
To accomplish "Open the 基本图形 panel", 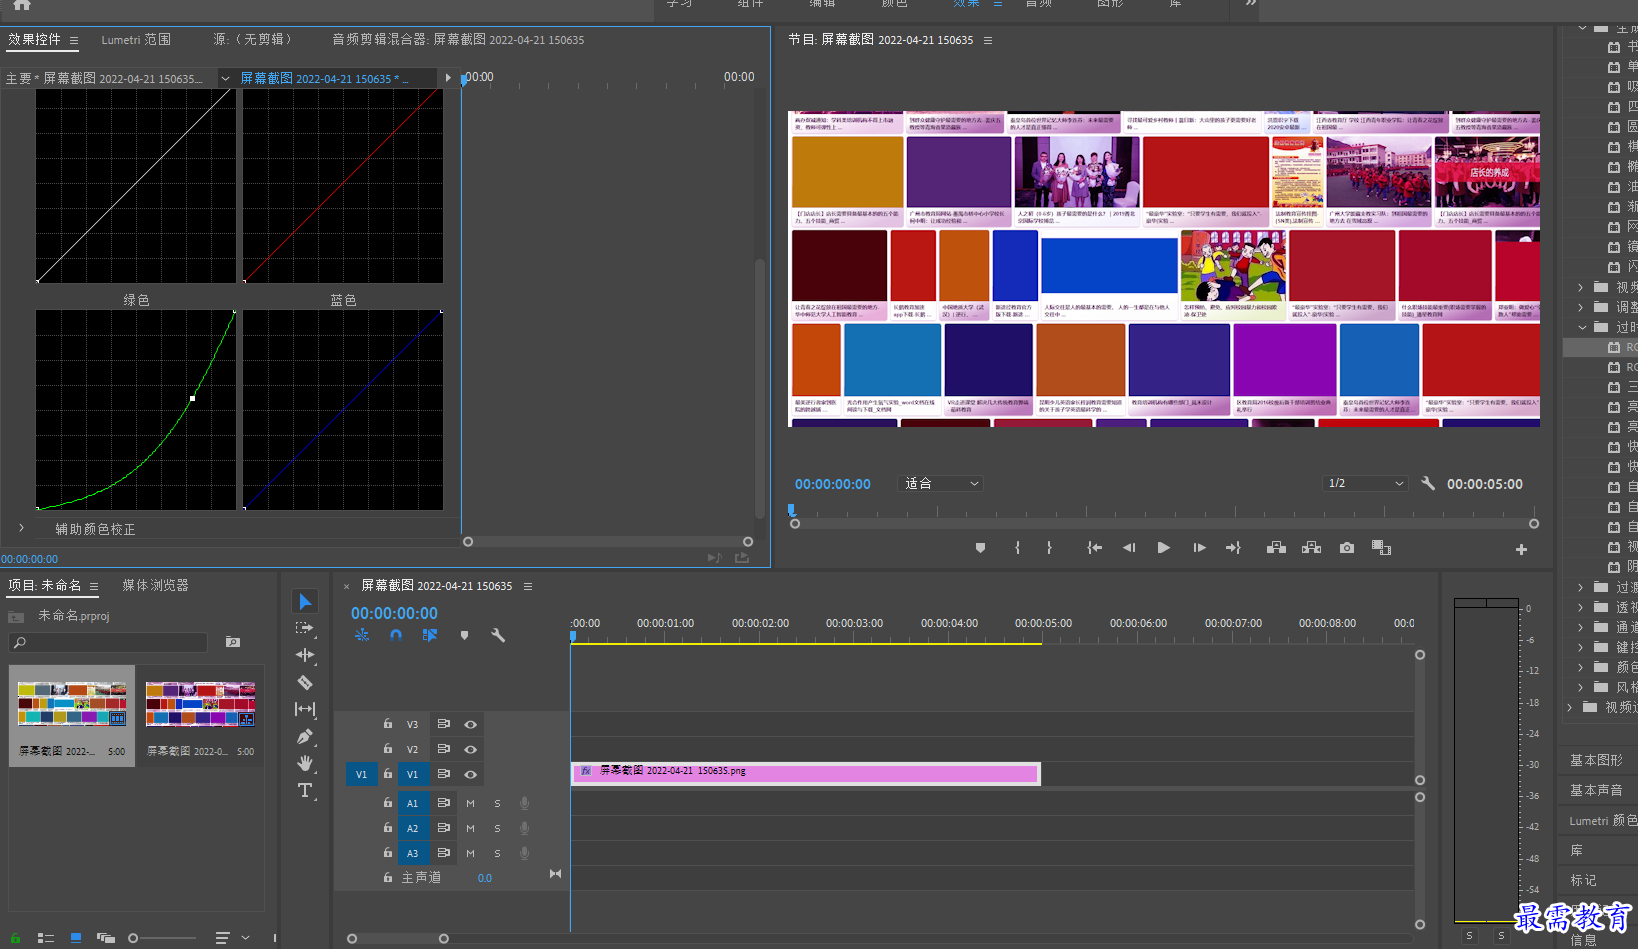I will click(x=1596, y=760).
